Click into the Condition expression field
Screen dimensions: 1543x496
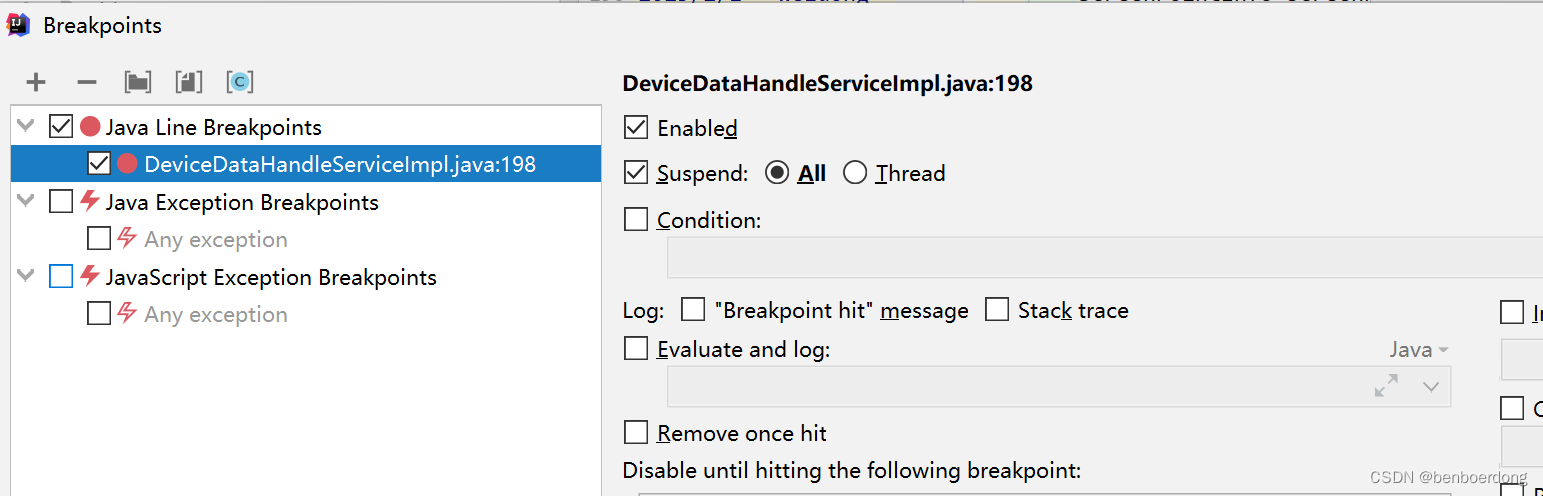point(1104,257)
